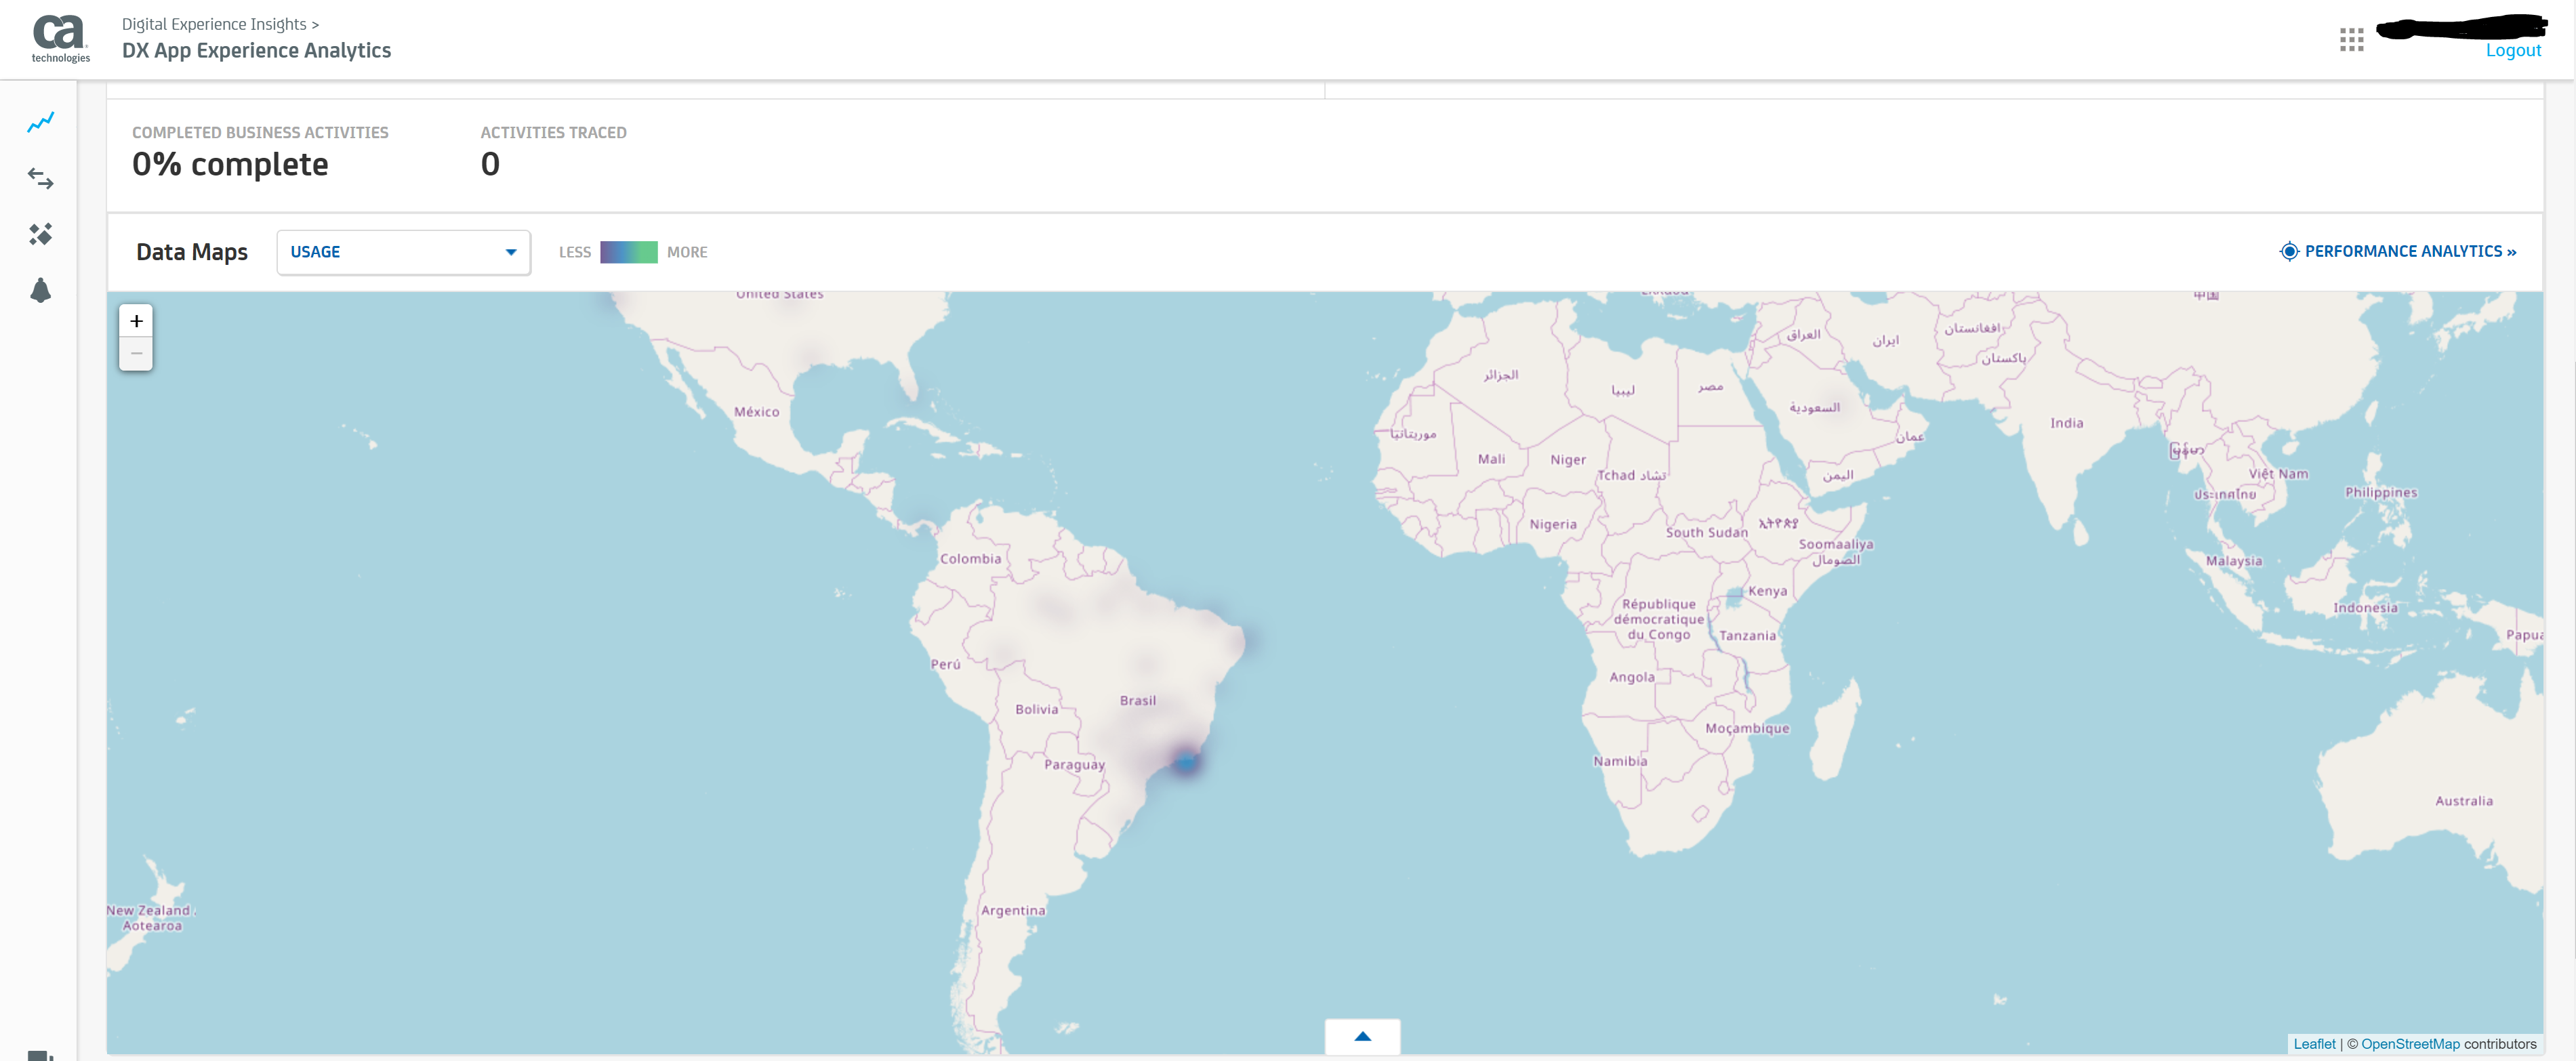Click the usage hotspot on Brazil's coast
This screenshot has height=1061, width=2576.
(x=1186, y=762)
